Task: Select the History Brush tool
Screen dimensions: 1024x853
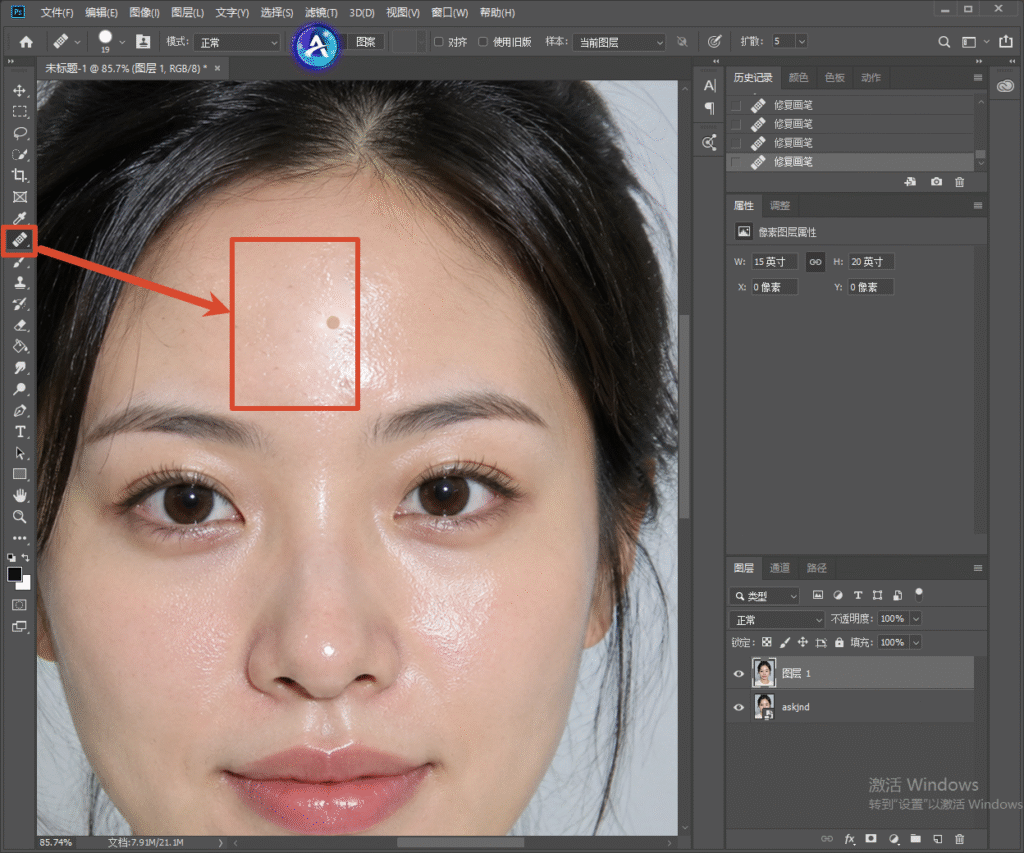Action: point(20,304)
